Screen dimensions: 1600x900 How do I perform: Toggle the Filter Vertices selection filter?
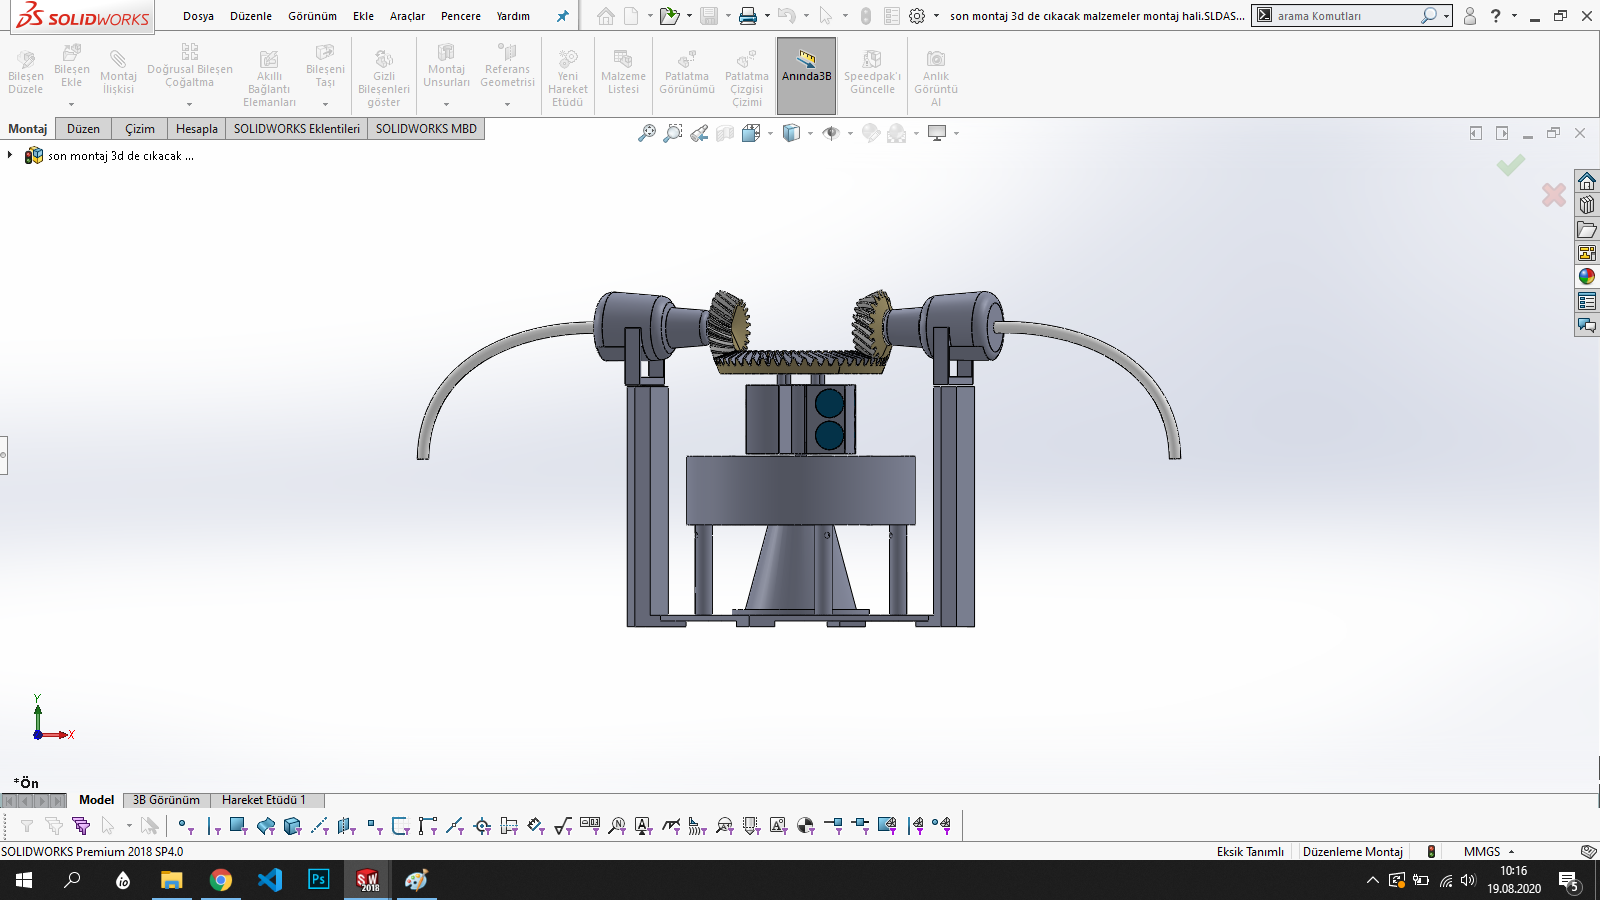[185, 826]
